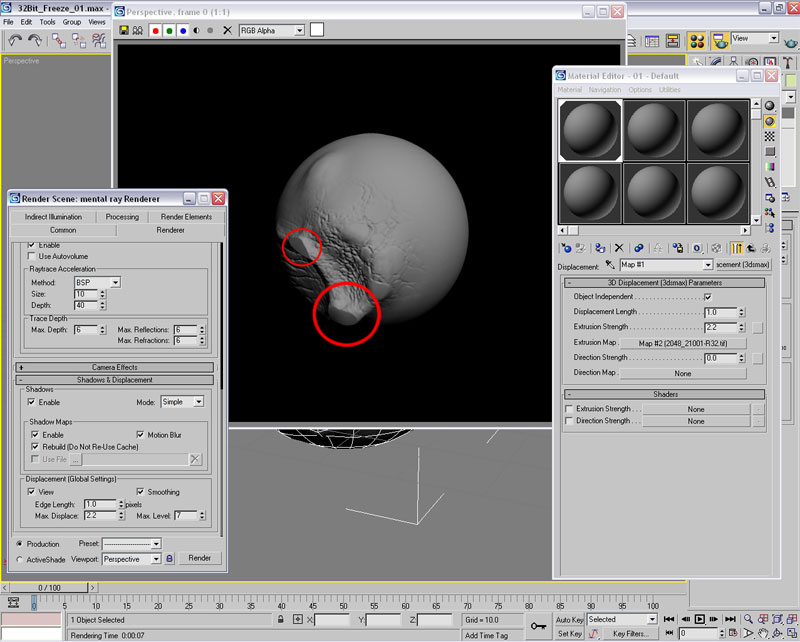Open the Selected key filter dropdown
This screenshot has height=642, width=800.
click(x=621, y=619)
